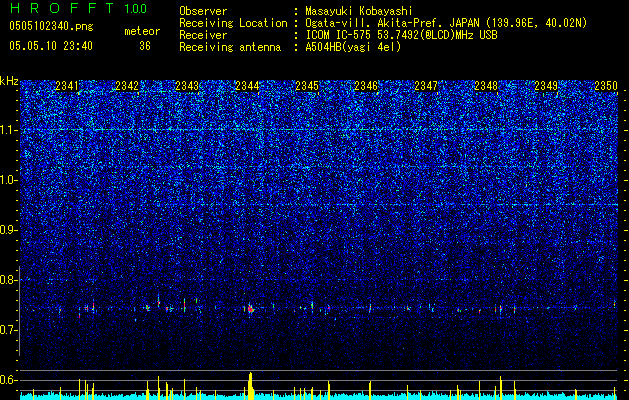
Task: Click the Receiving Location label
Action: pyautogui.click(x=233, y=23)
